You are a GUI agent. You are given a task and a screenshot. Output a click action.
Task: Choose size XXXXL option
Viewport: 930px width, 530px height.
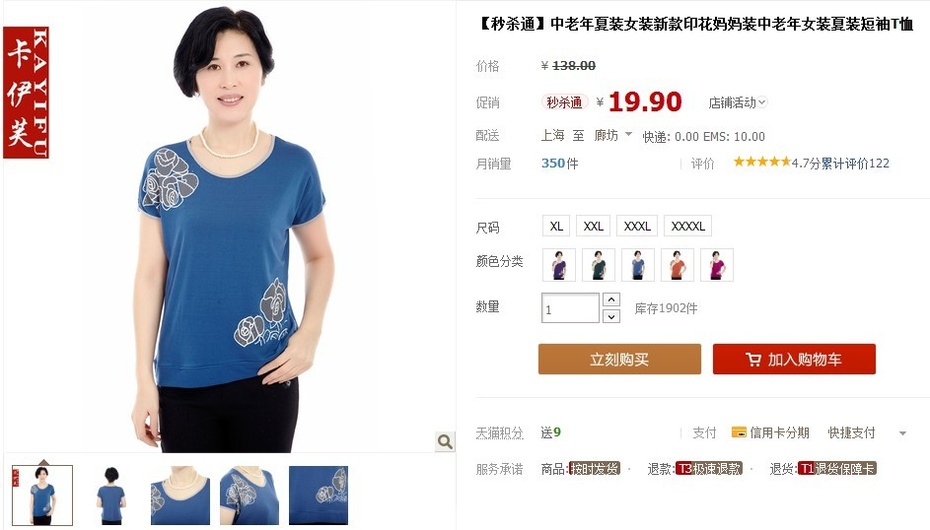click(x=688, y=226)
